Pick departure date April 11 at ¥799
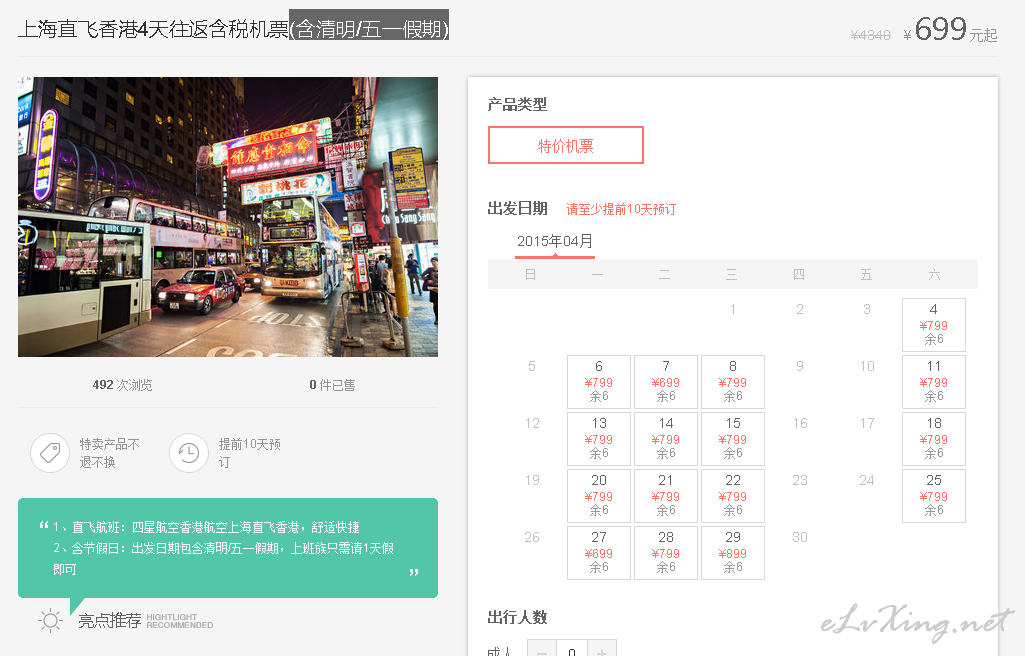 tap(933, 382)
